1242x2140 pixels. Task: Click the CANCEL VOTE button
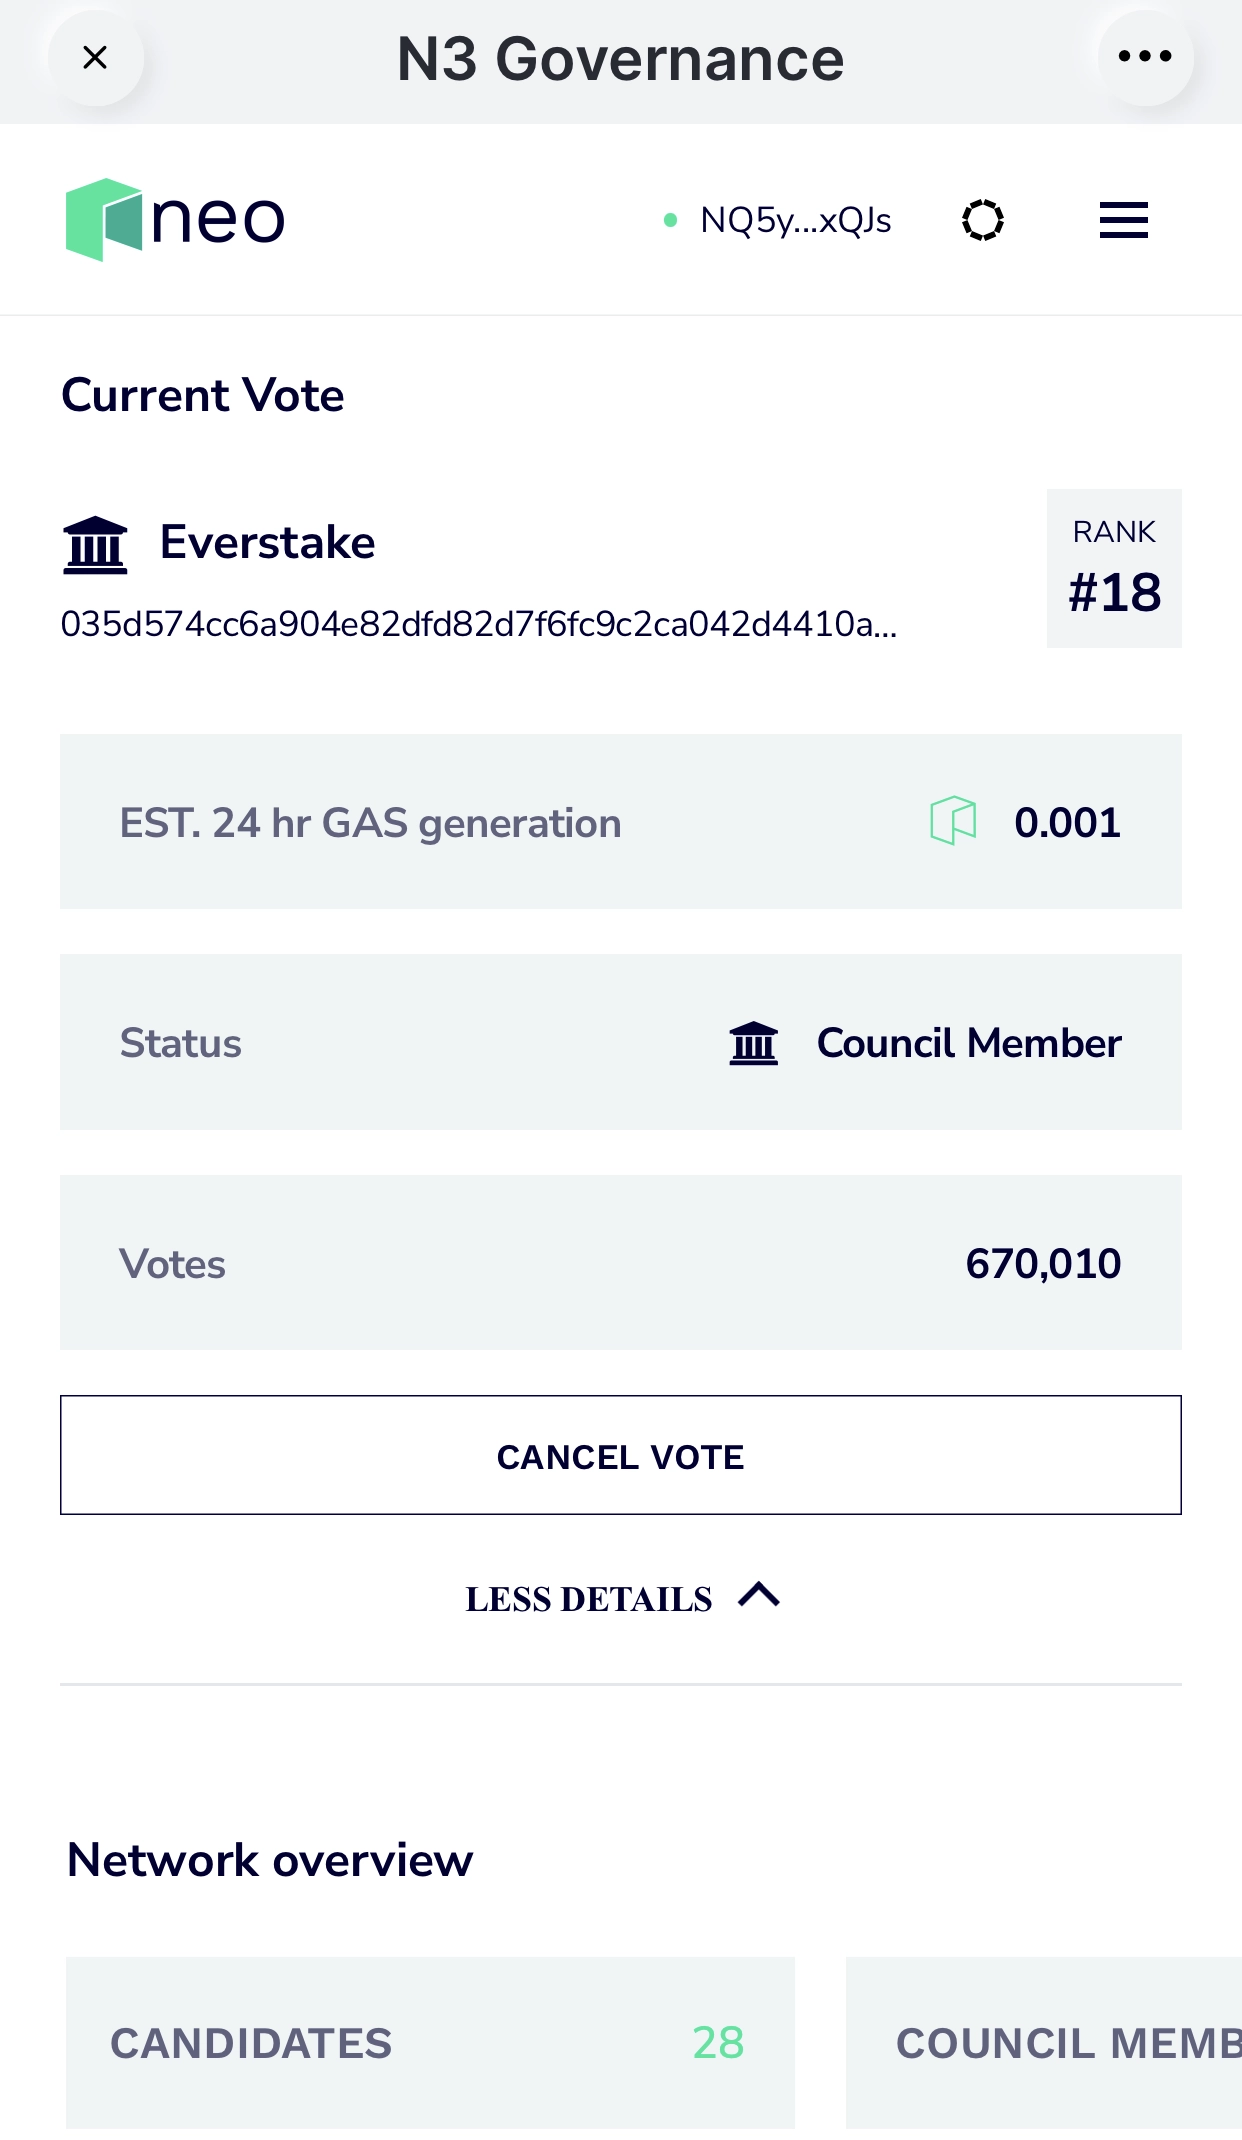pyautogui.click(x=621, y=1455)
